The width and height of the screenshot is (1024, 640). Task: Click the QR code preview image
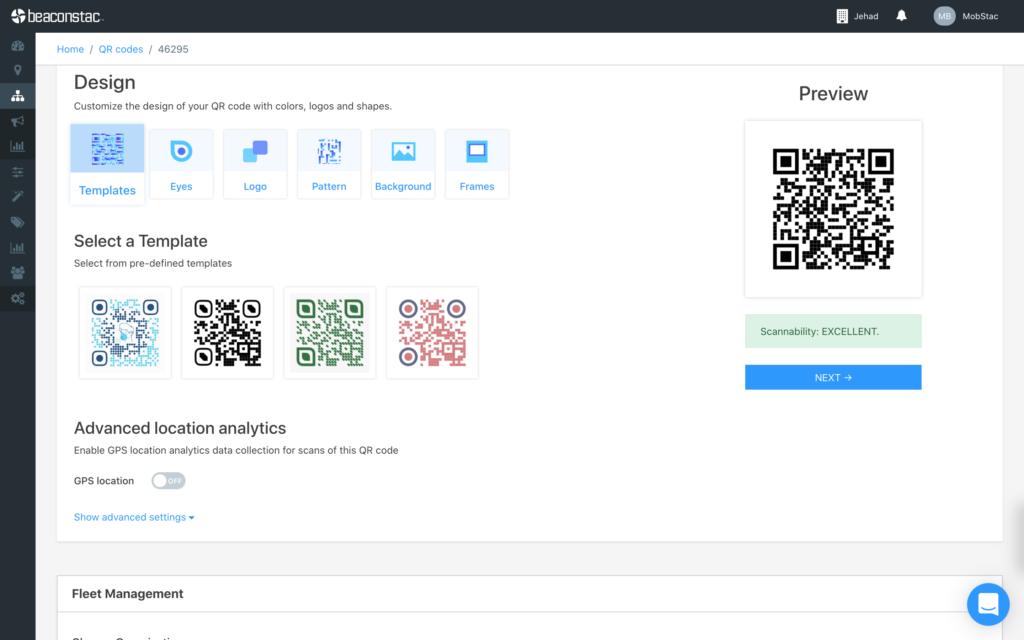click(833, 209)
